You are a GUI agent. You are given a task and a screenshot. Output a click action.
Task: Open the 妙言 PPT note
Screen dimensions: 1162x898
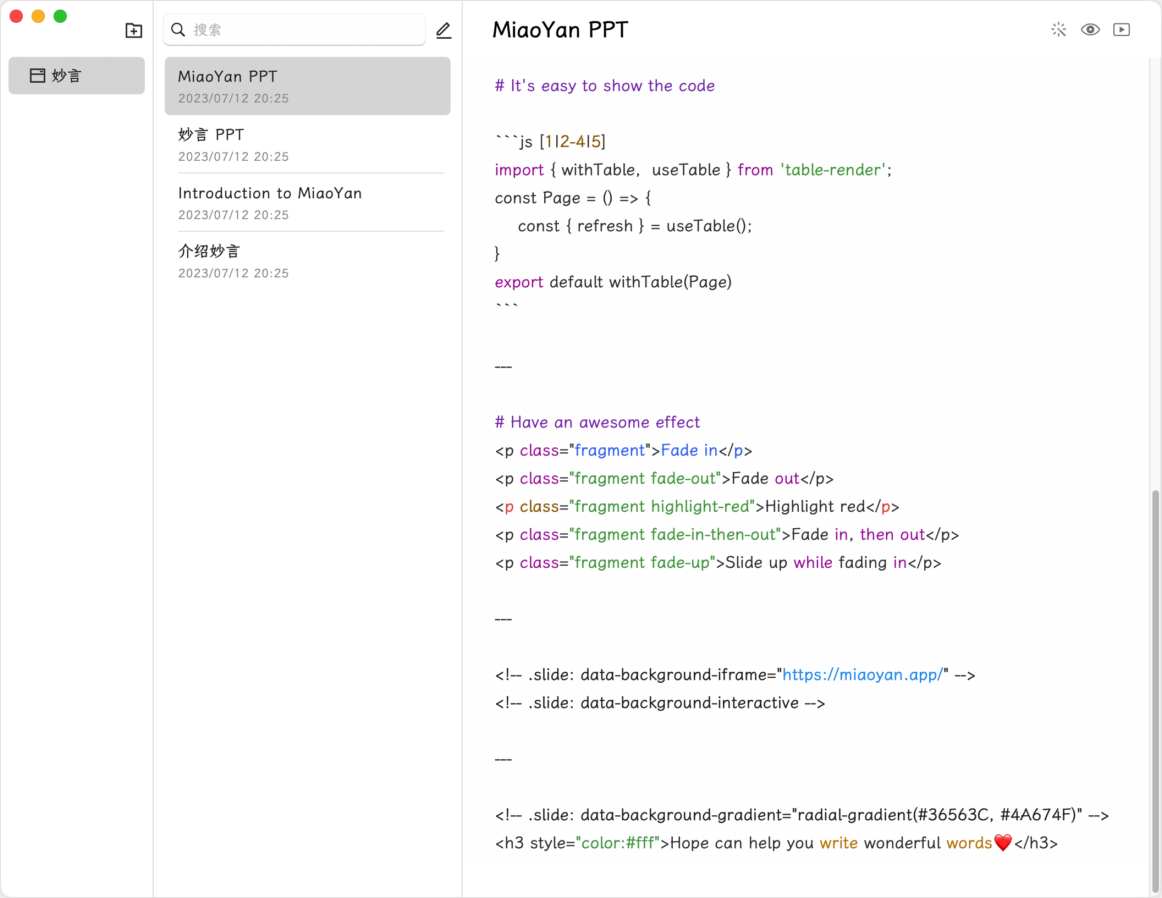[308, 144]
